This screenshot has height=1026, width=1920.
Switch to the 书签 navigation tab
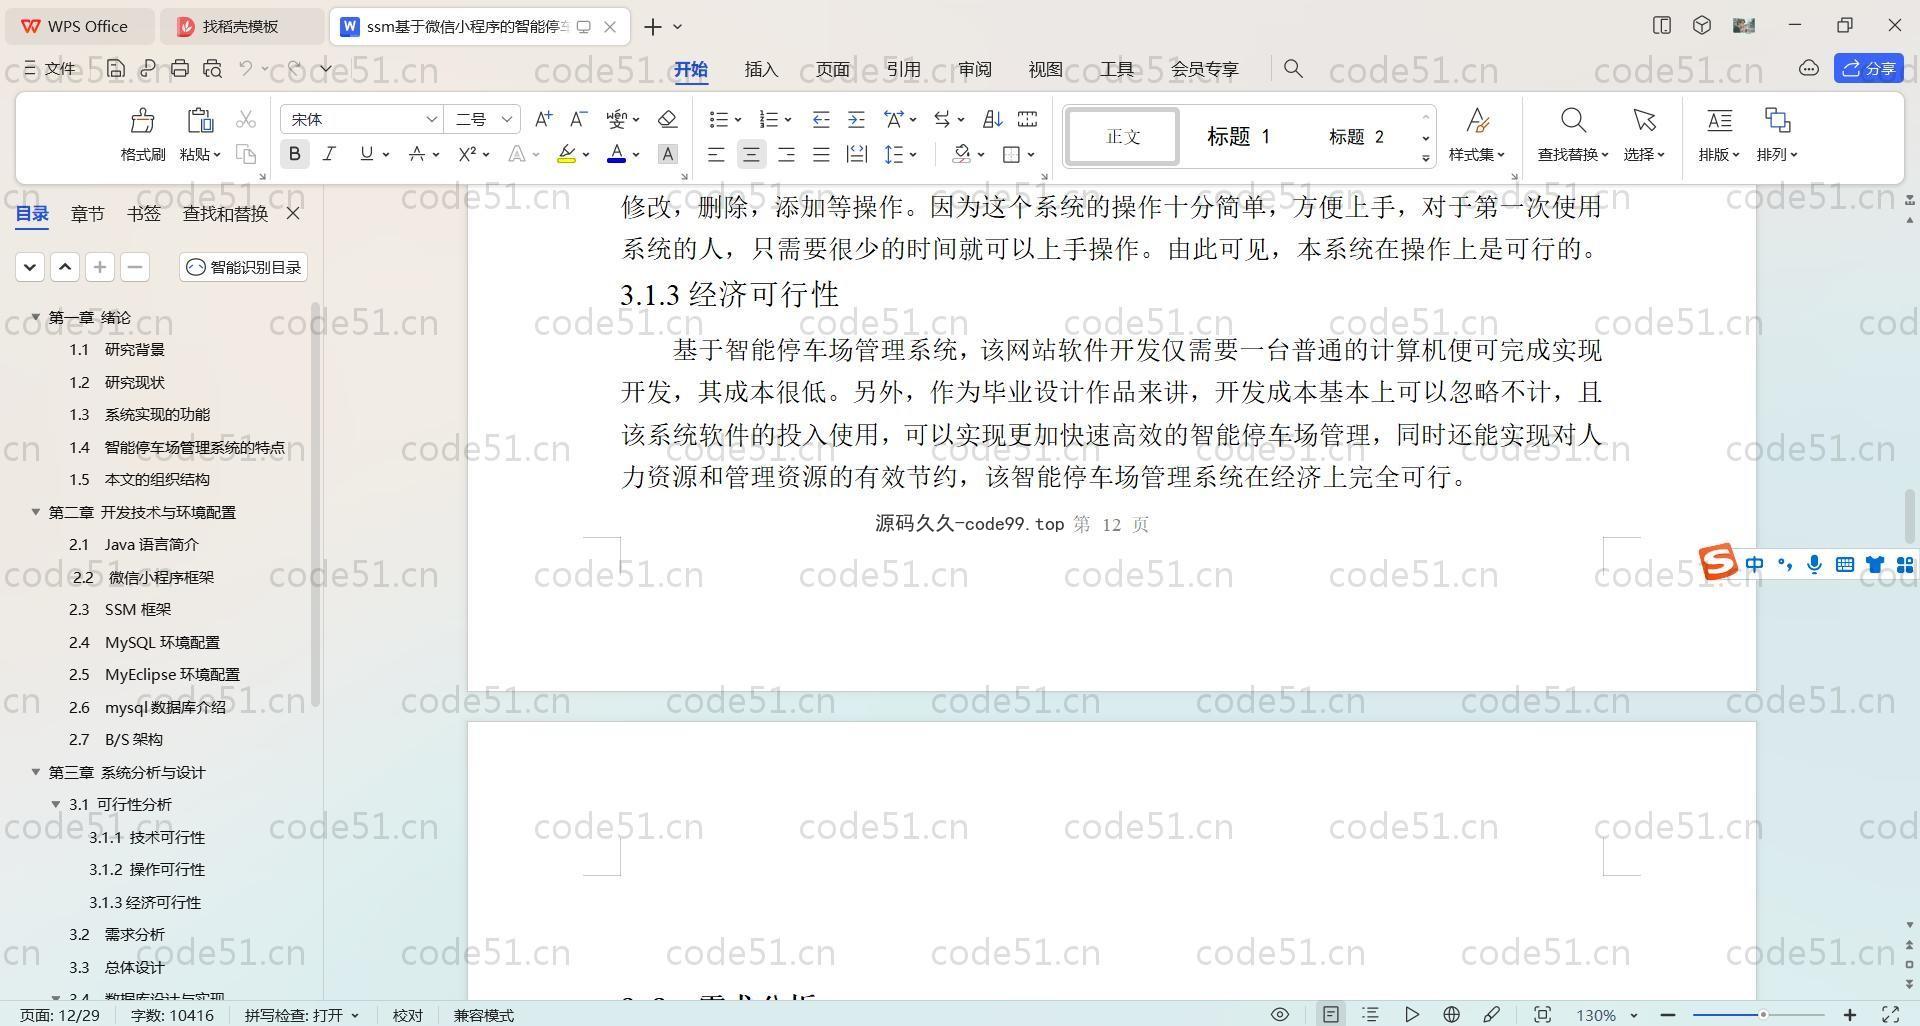[144, 213]
